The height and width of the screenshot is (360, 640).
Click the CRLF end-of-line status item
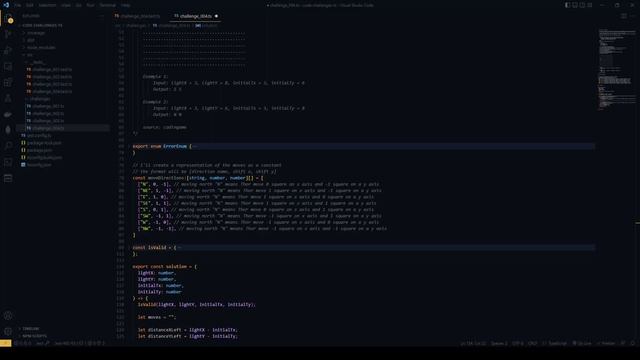pos(533,343)
